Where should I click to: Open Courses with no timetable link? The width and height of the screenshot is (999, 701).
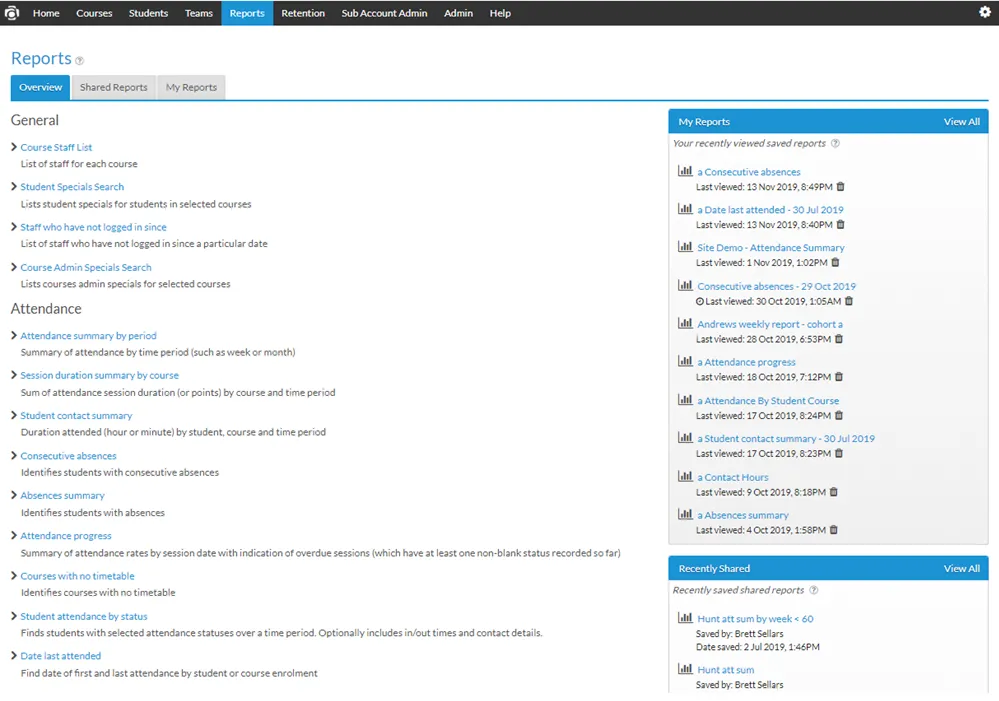[x=77, y=576]
